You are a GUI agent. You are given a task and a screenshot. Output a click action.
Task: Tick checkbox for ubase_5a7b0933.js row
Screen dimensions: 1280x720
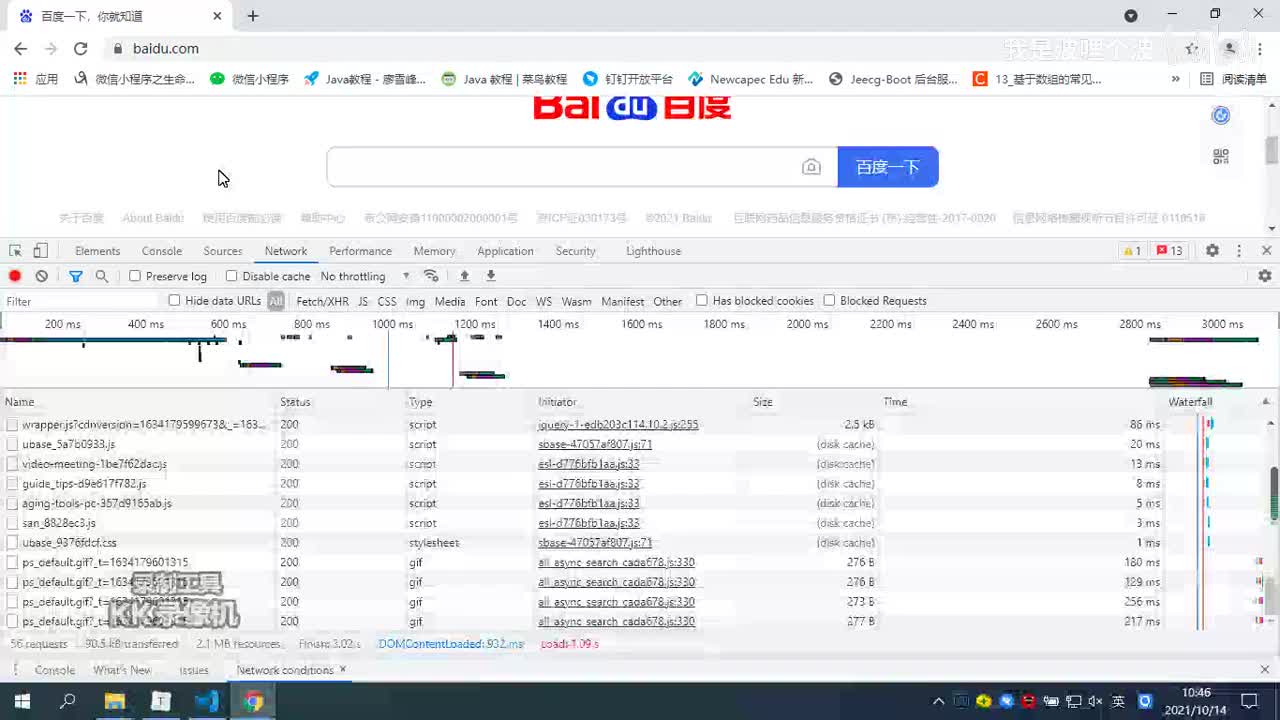[12, 444]
